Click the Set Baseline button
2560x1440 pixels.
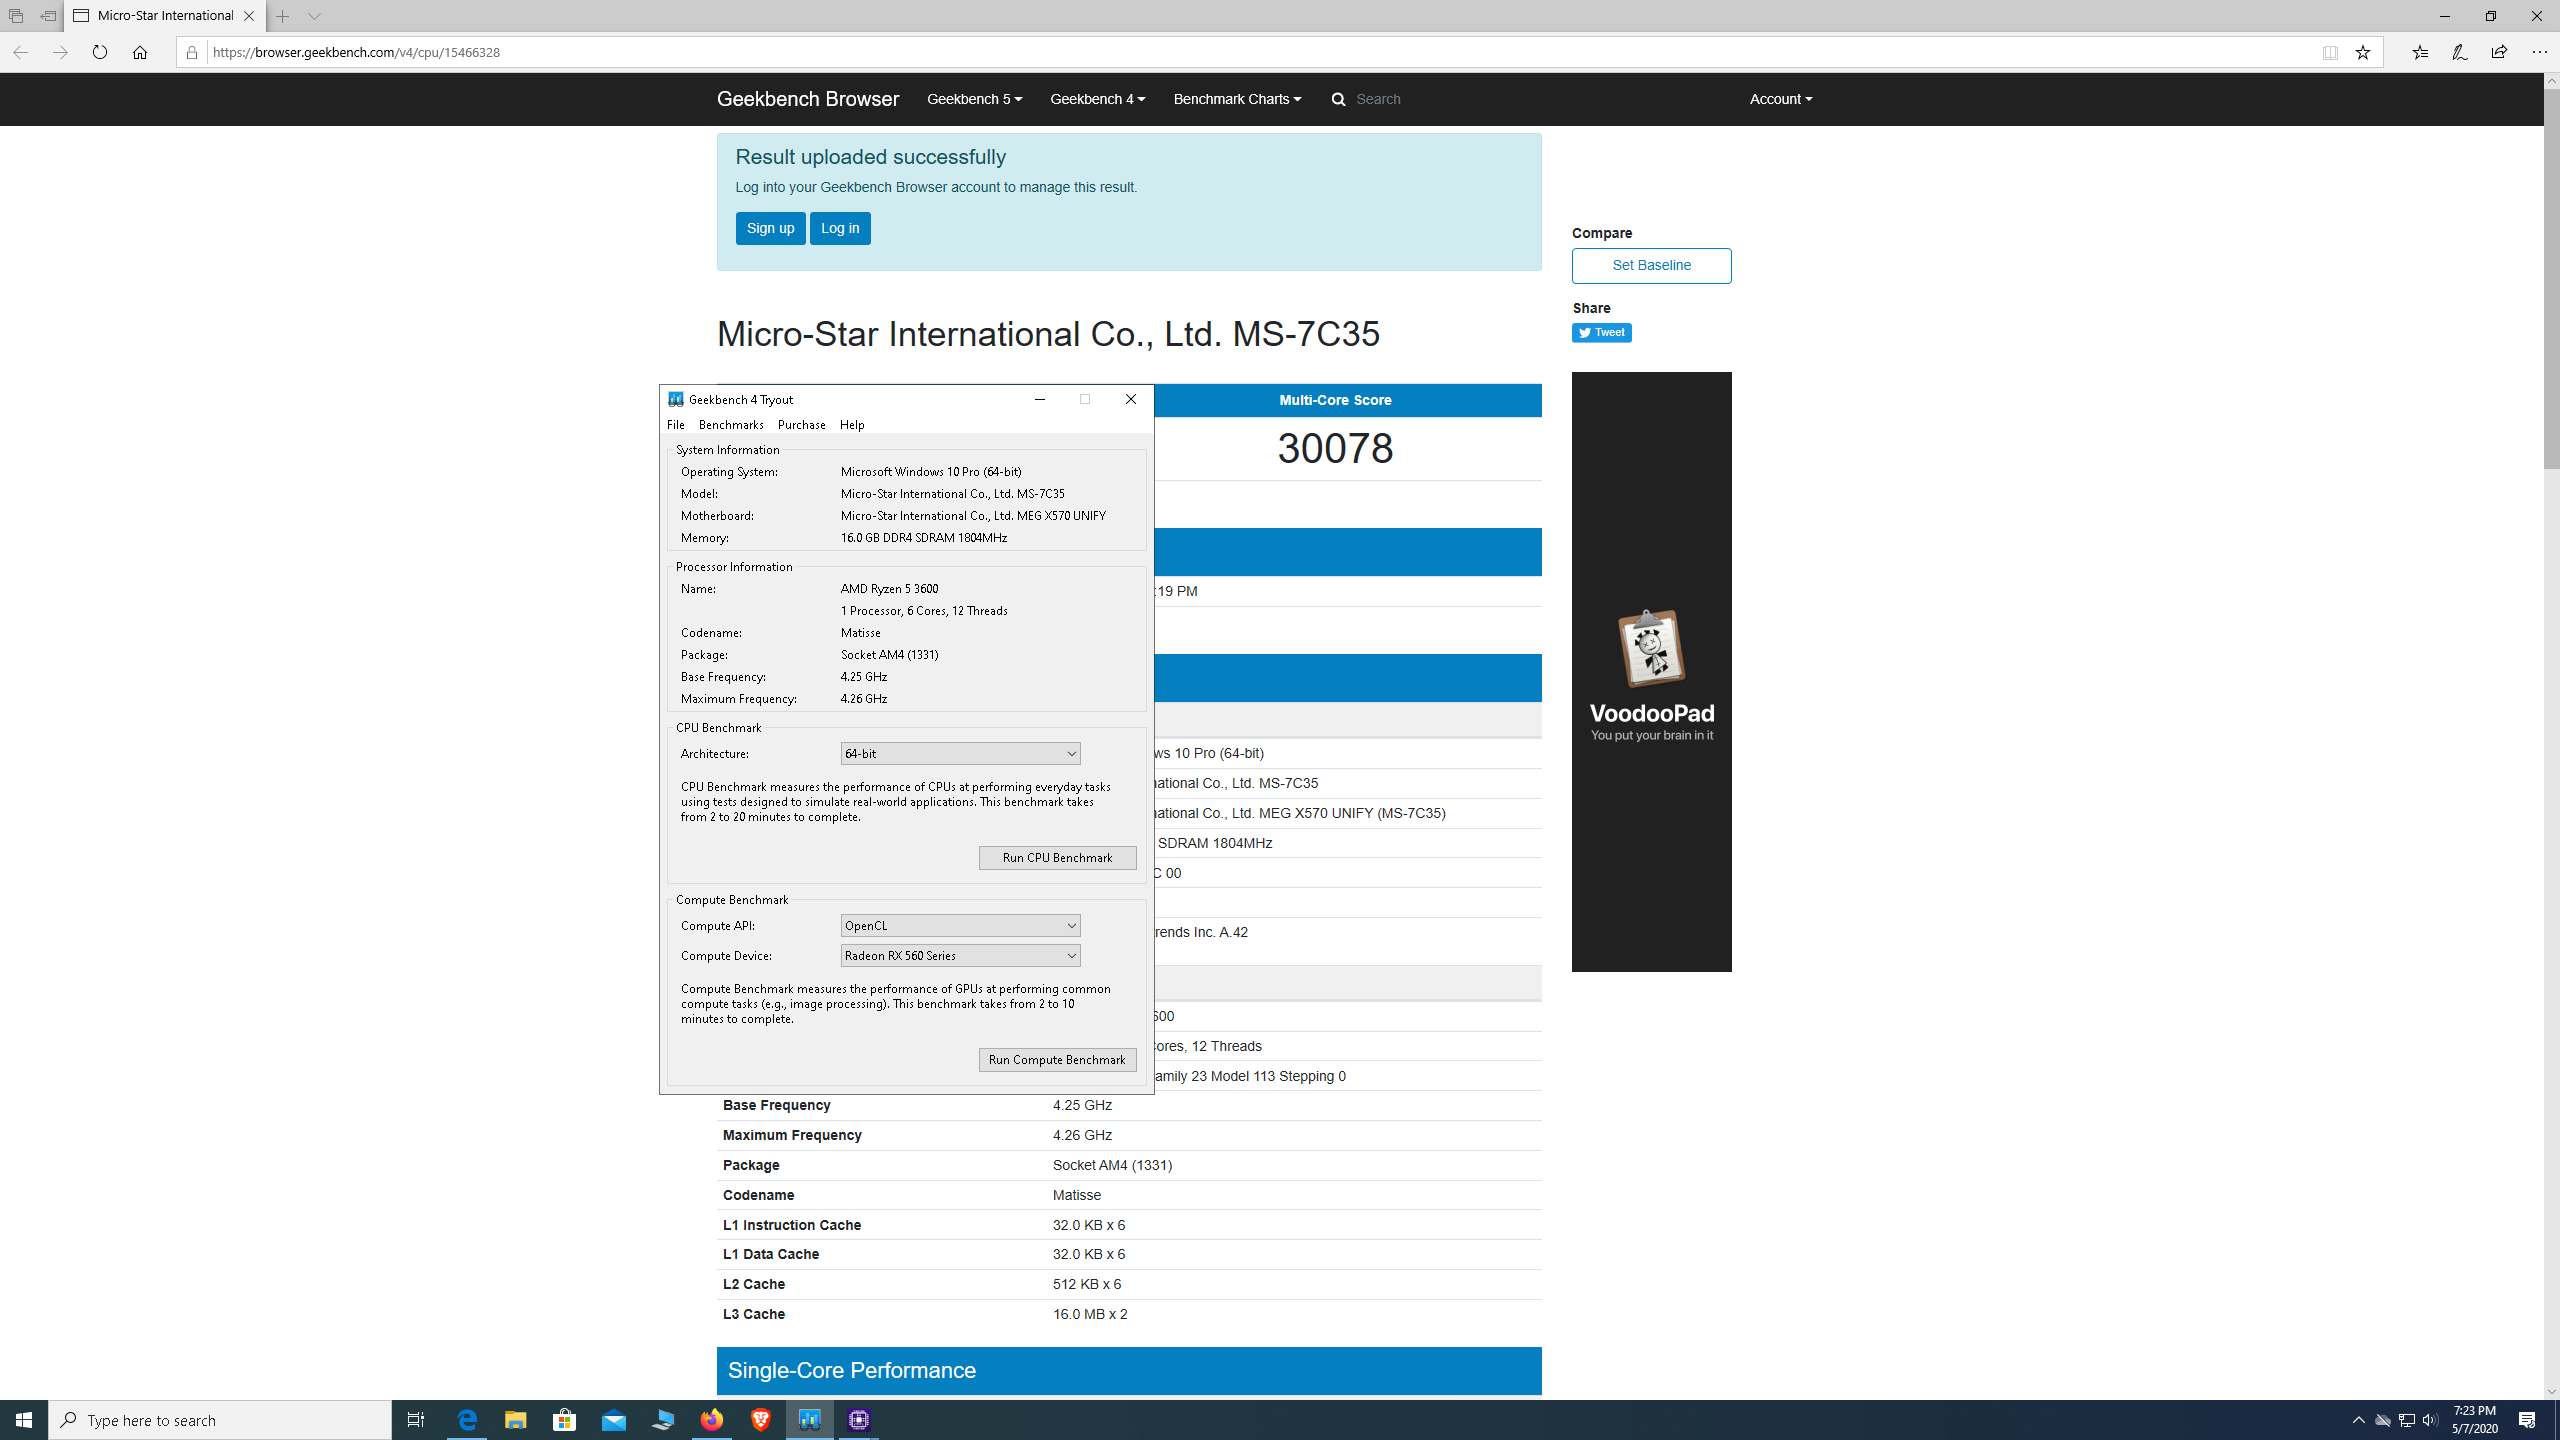pos(1651,265)
